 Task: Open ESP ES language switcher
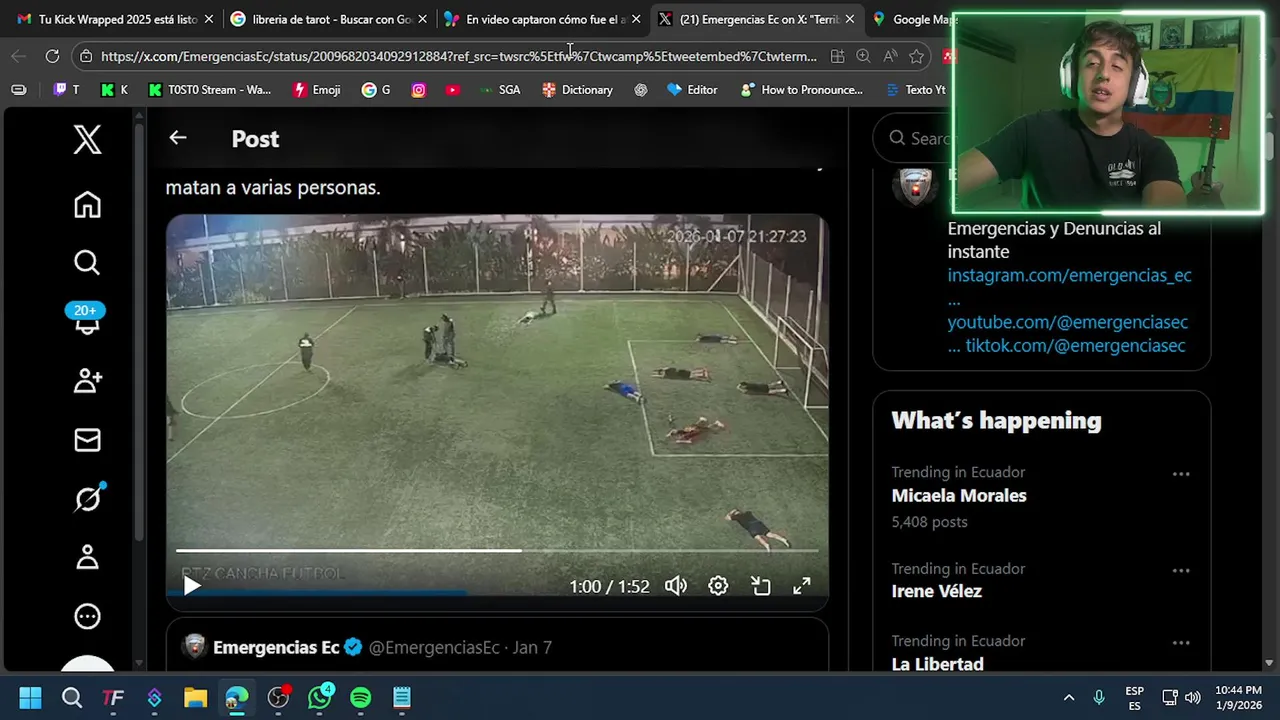(x=1134, y=698)
